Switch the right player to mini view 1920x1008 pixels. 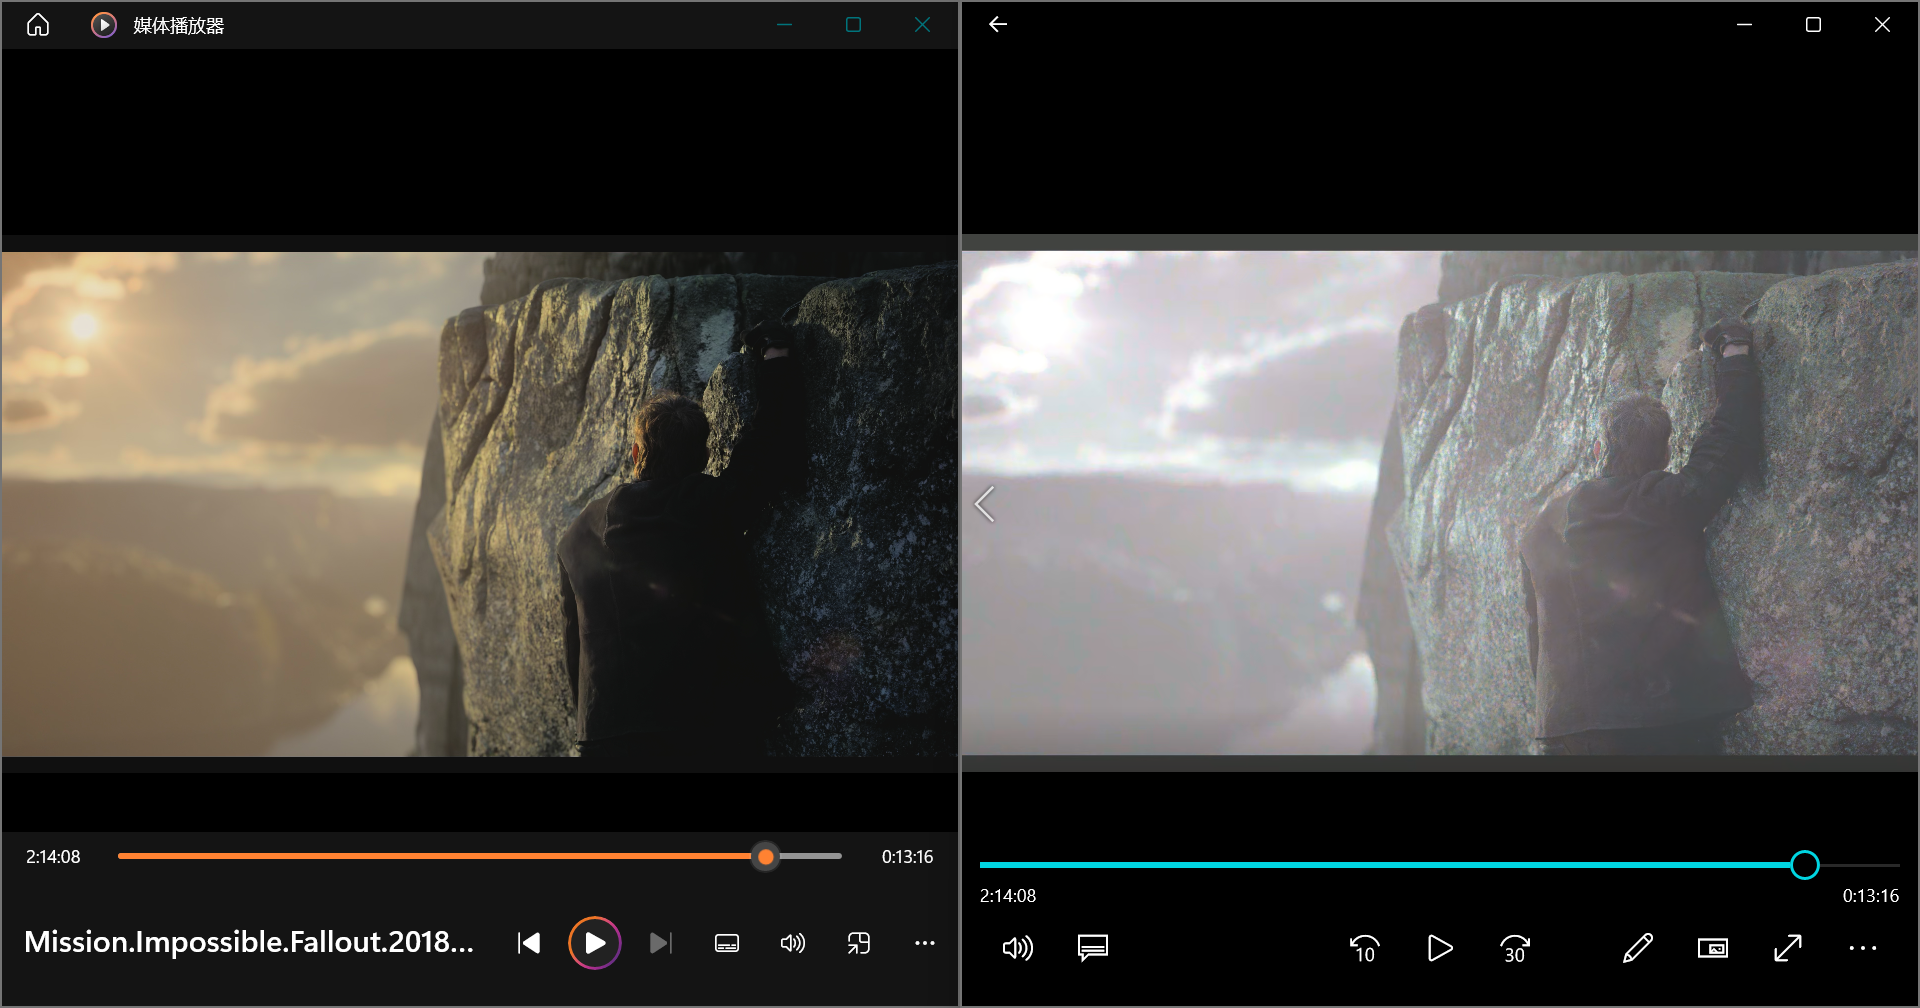[1713, 948]
